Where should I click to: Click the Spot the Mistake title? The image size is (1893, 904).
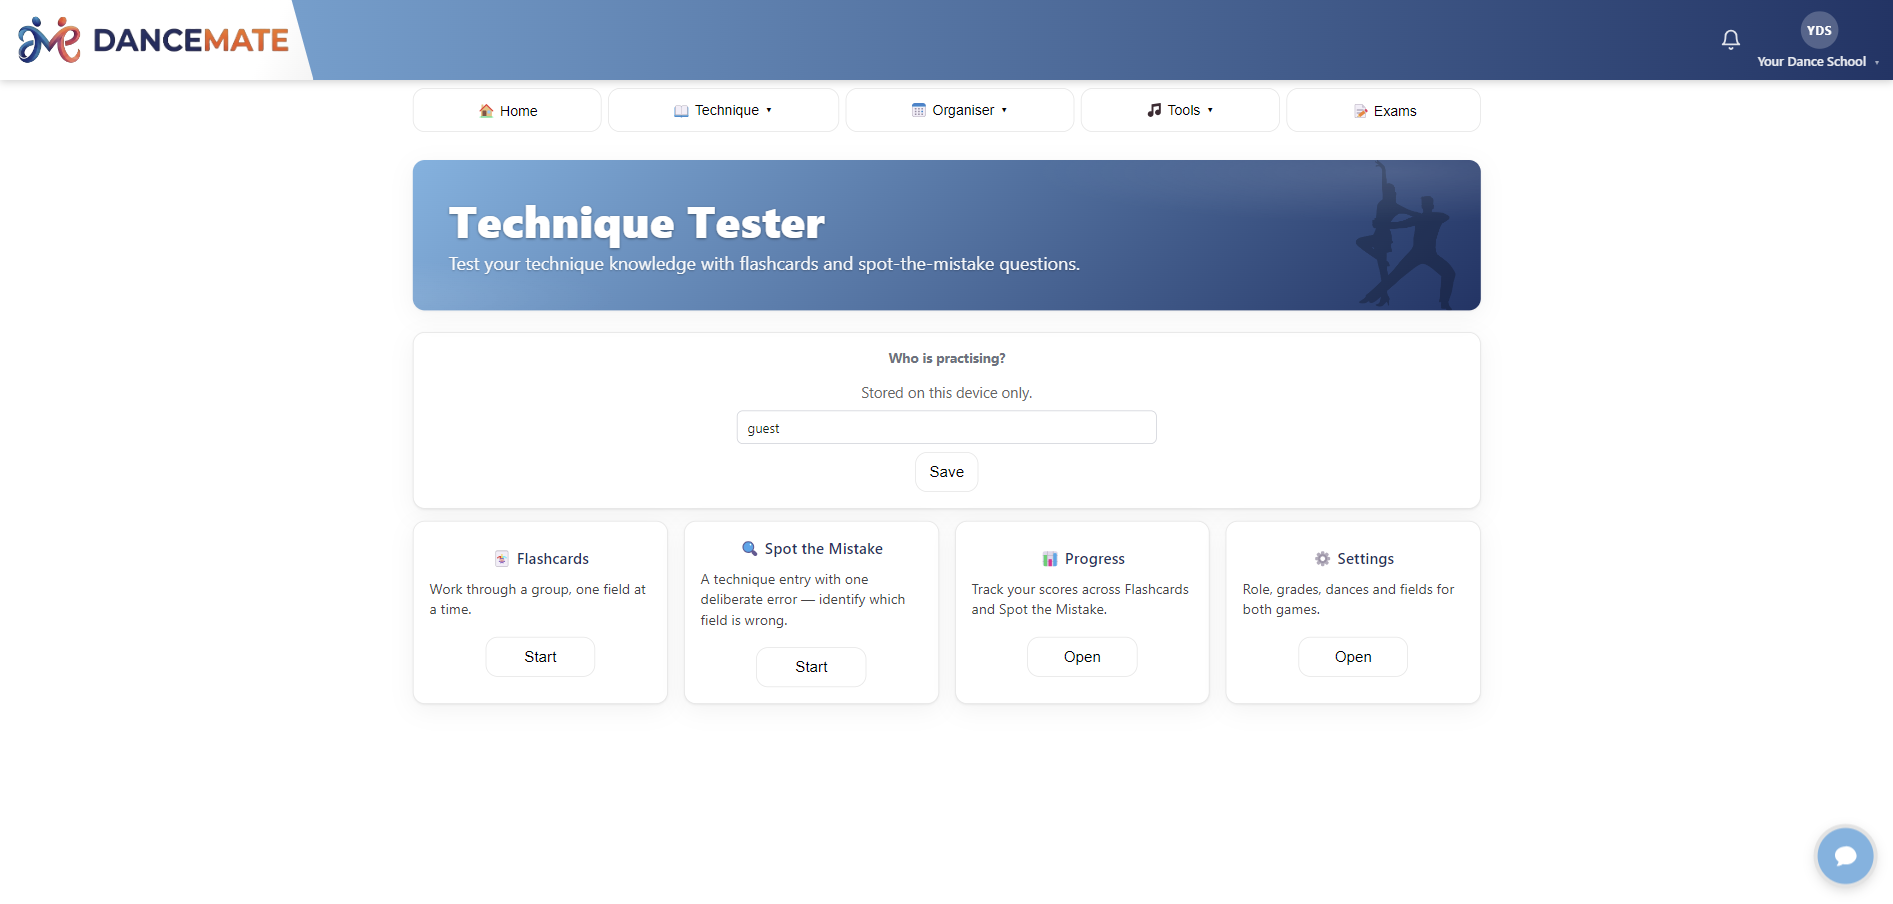(x=824, y=549)
